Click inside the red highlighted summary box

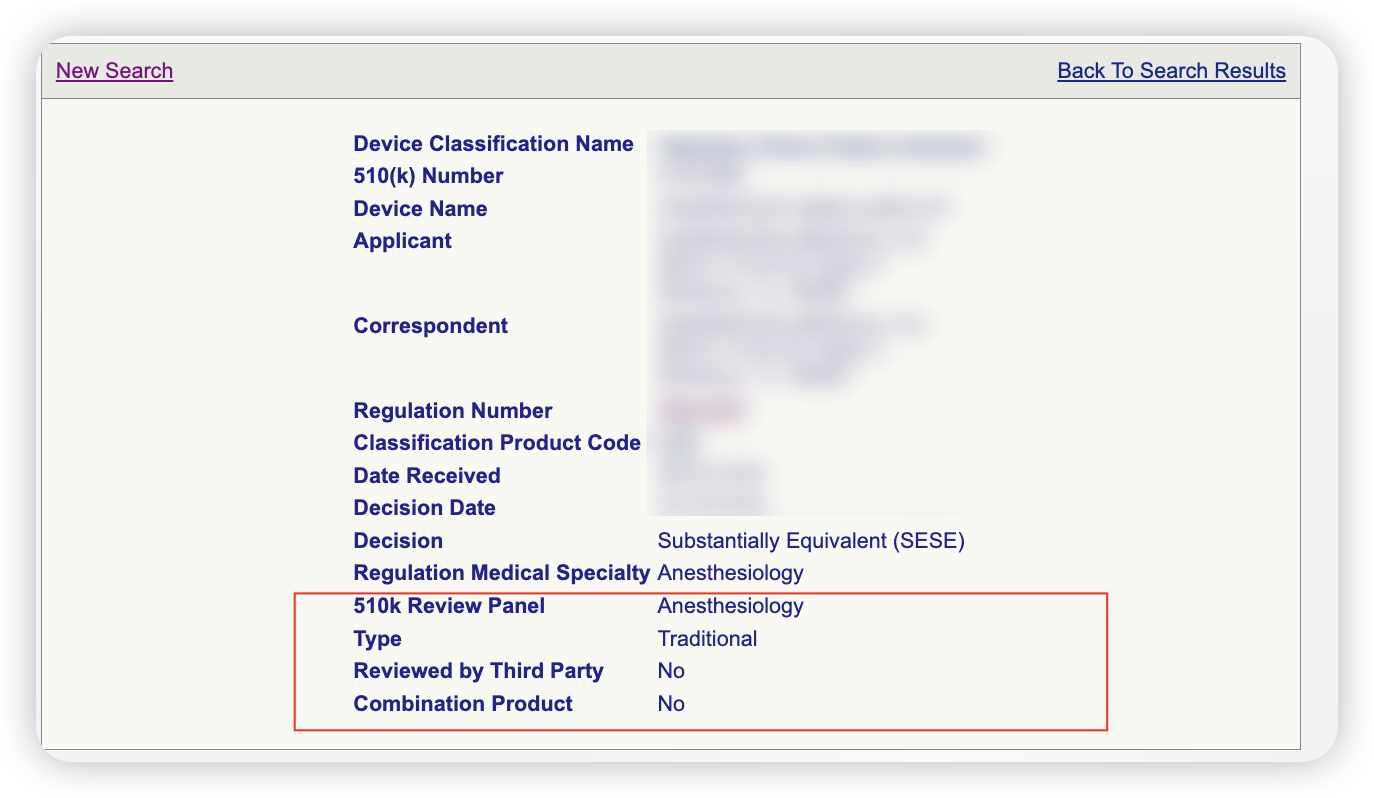point(700,660)
